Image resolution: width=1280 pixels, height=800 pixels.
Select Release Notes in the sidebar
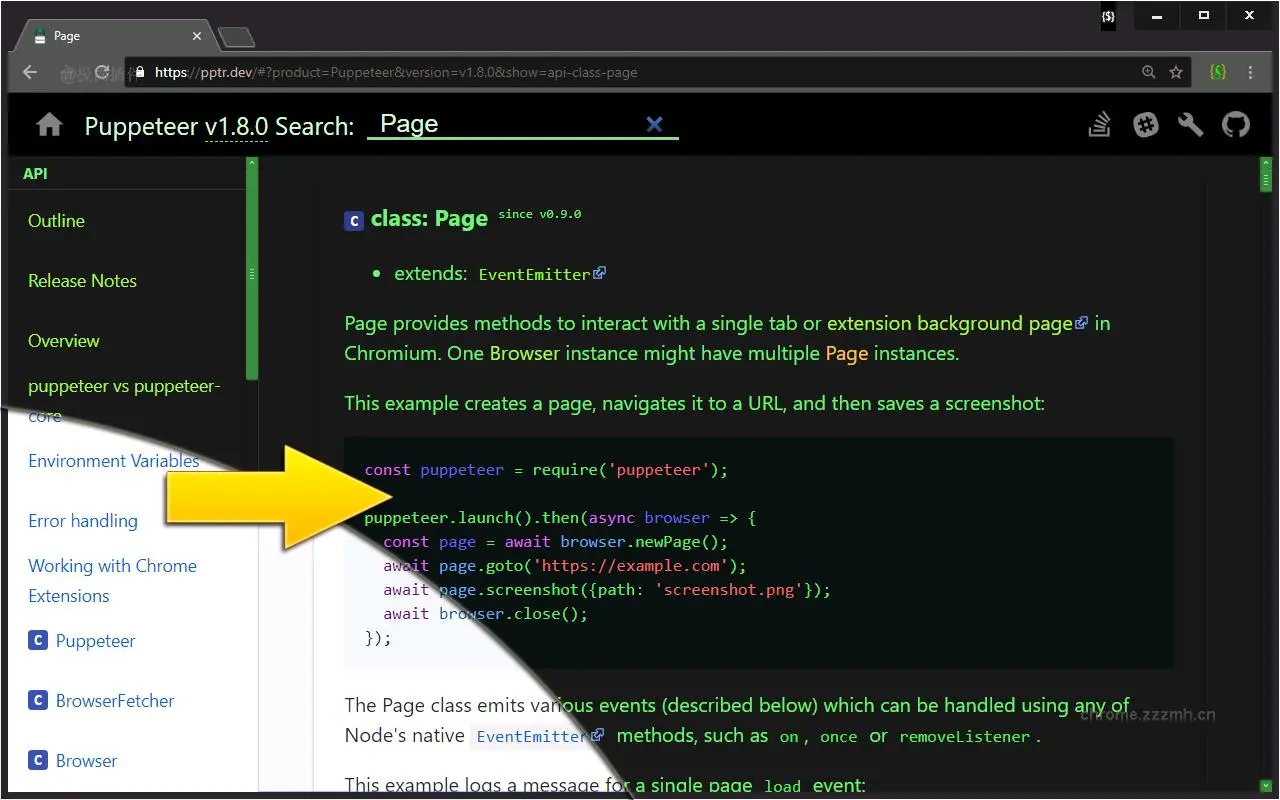click(82, 281)
